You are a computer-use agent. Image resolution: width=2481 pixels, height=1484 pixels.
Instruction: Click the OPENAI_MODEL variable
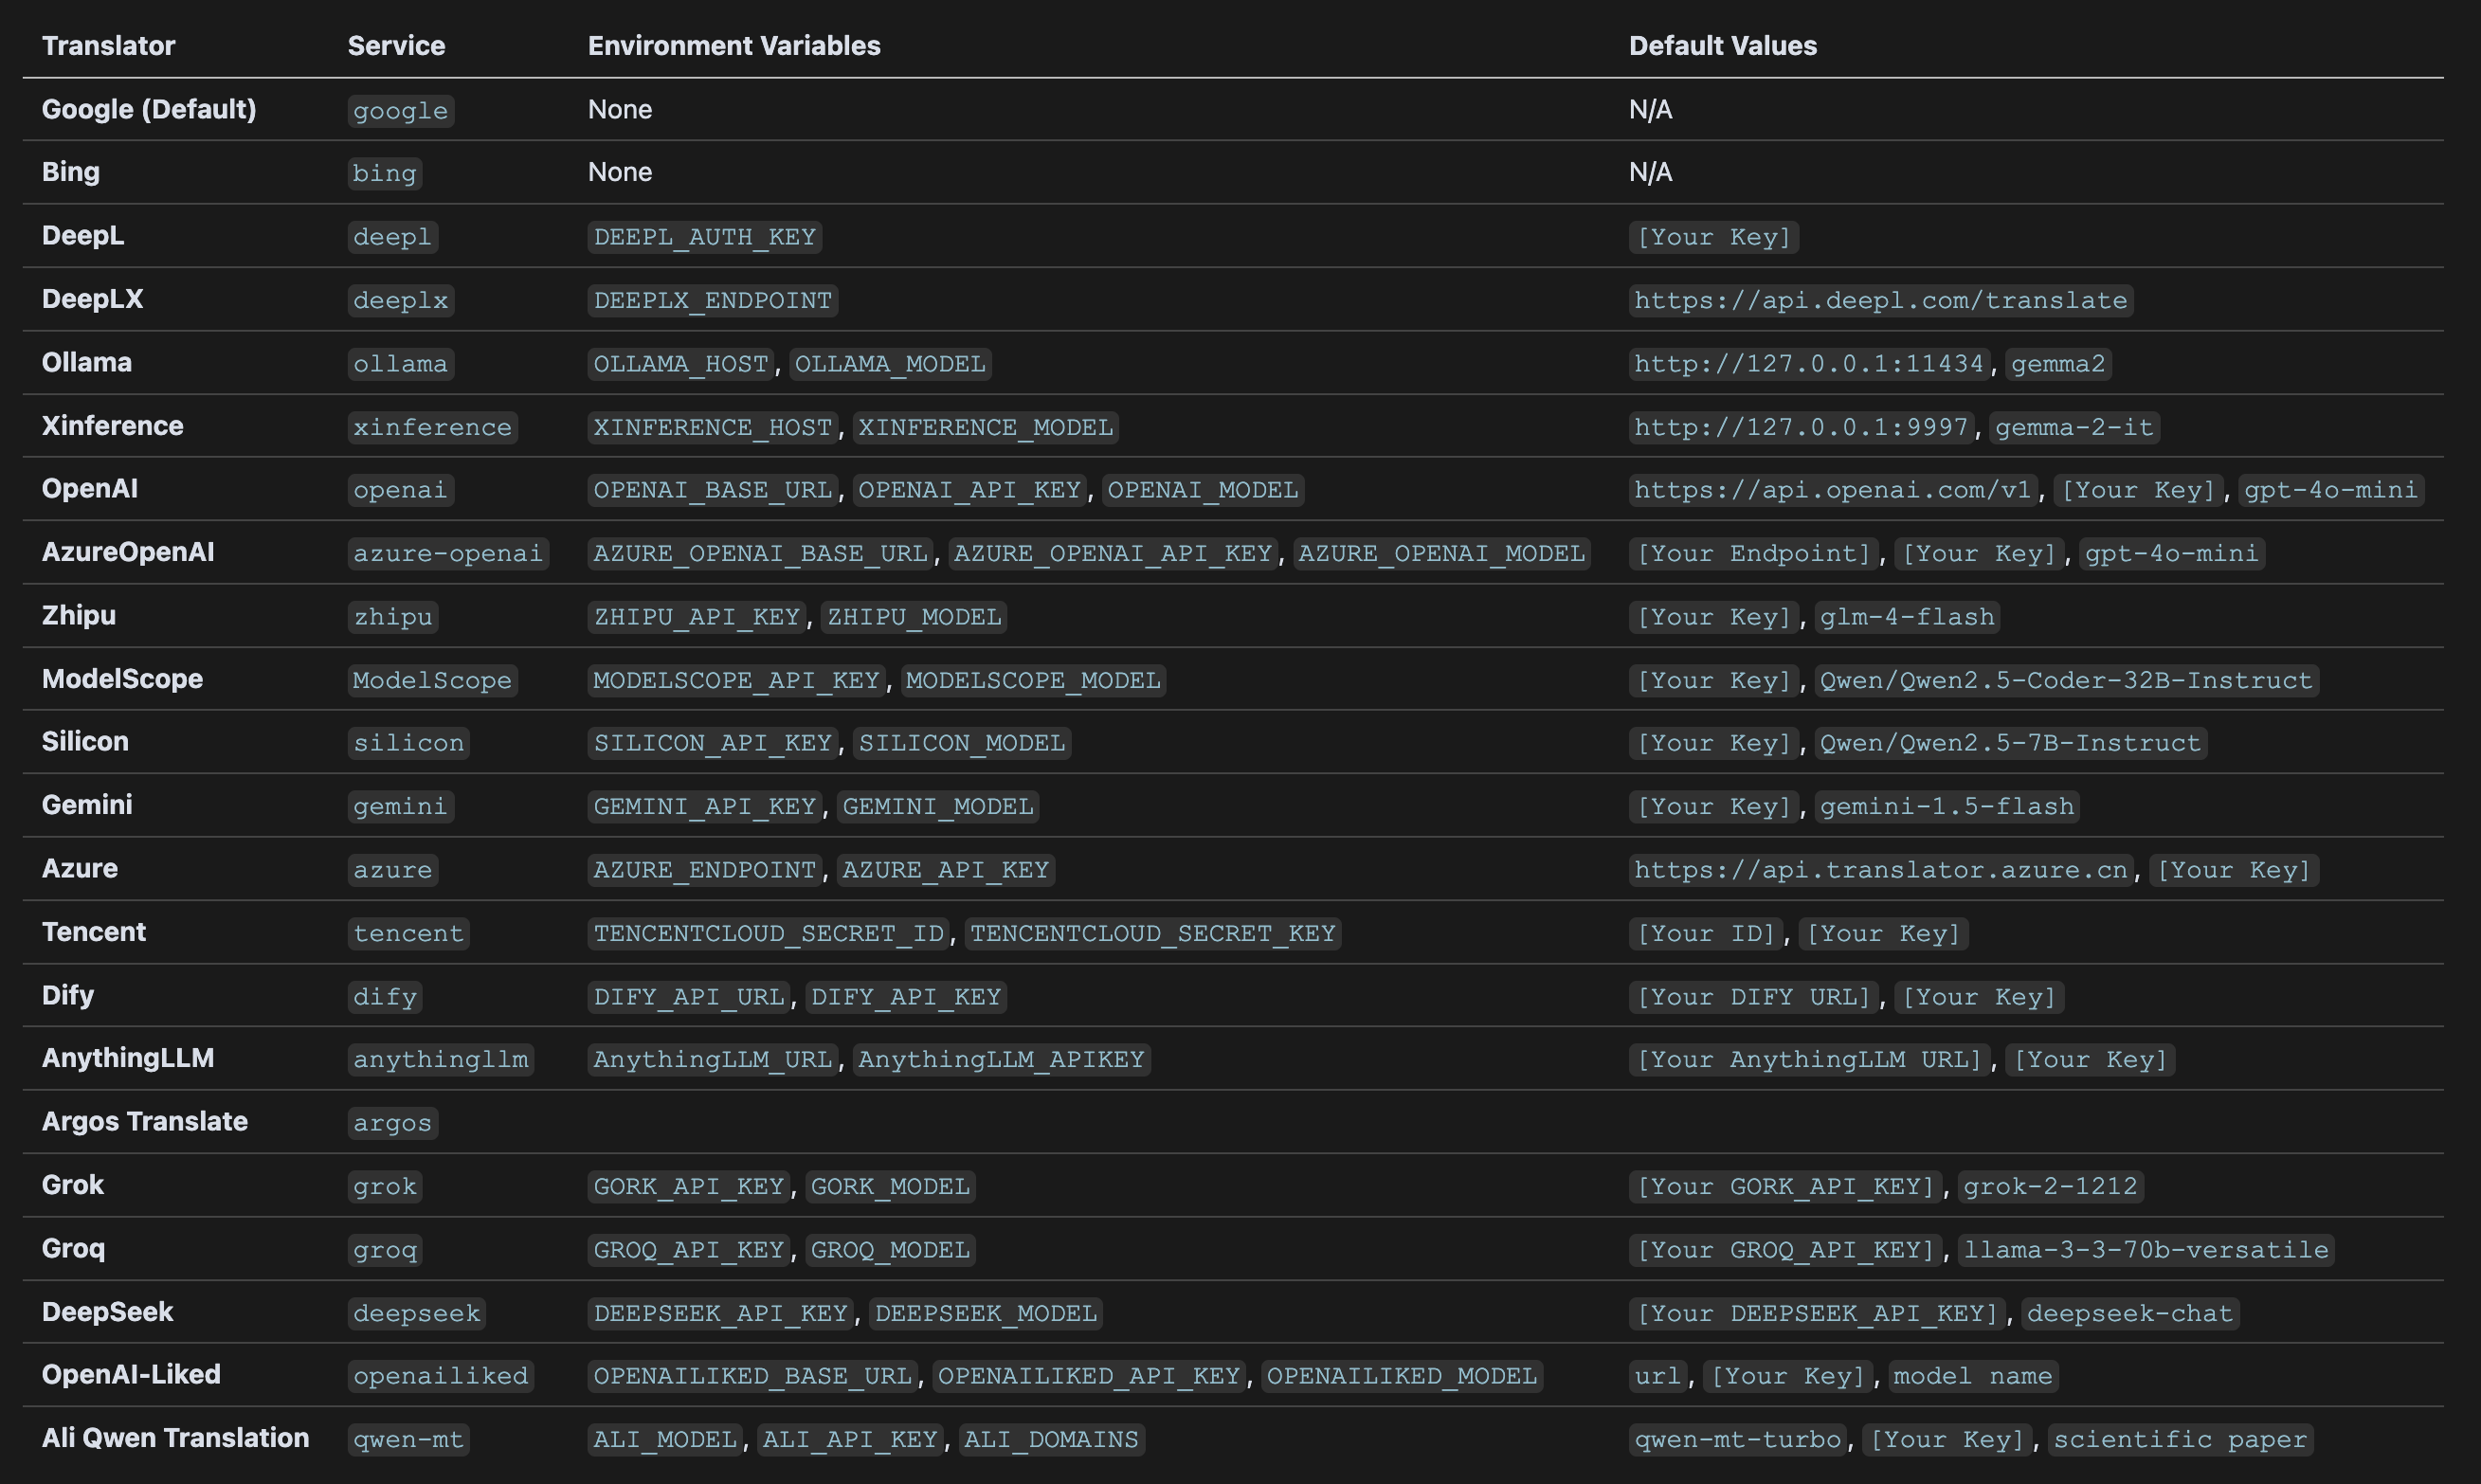(1203, 490)
